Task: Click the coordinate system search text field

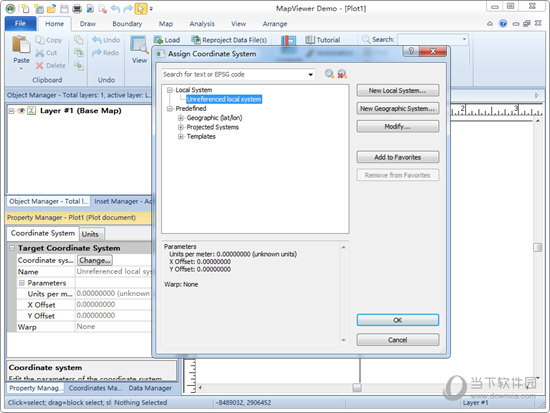Action: pos(234,74)
